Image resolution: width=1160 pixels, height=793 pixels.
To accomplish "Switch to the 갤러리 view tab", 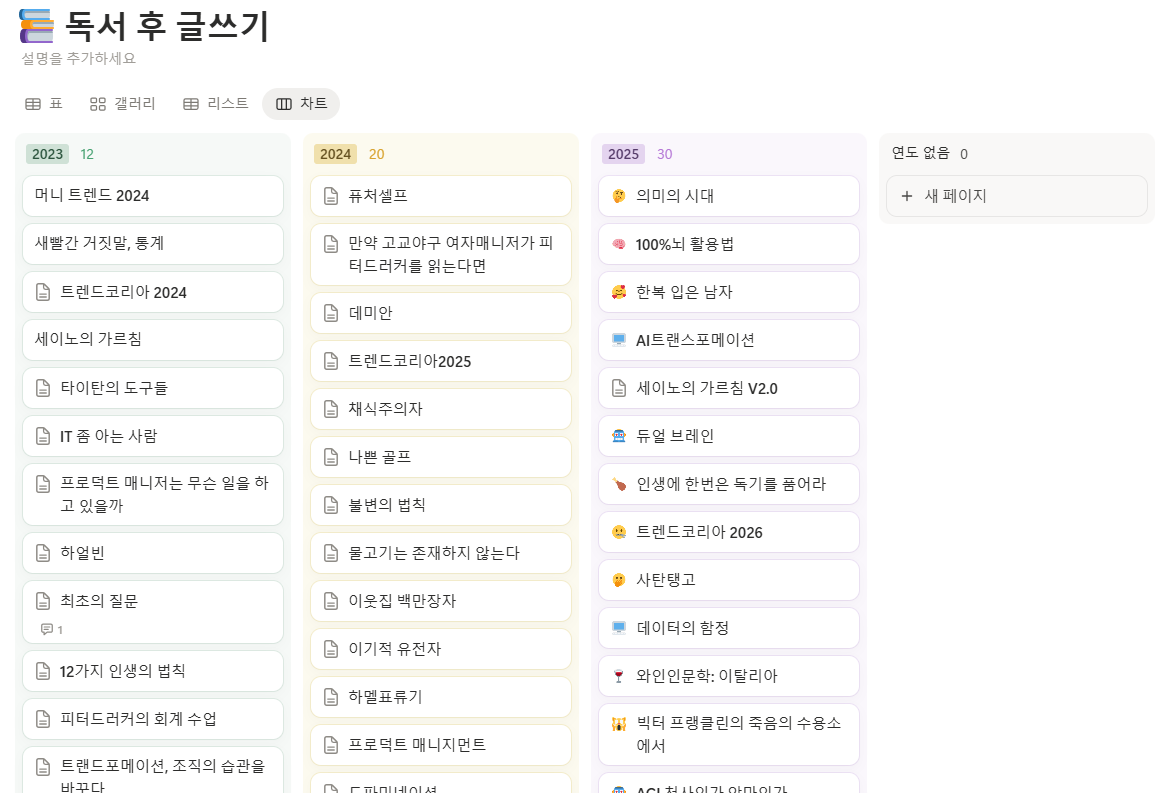I will 122,102.
